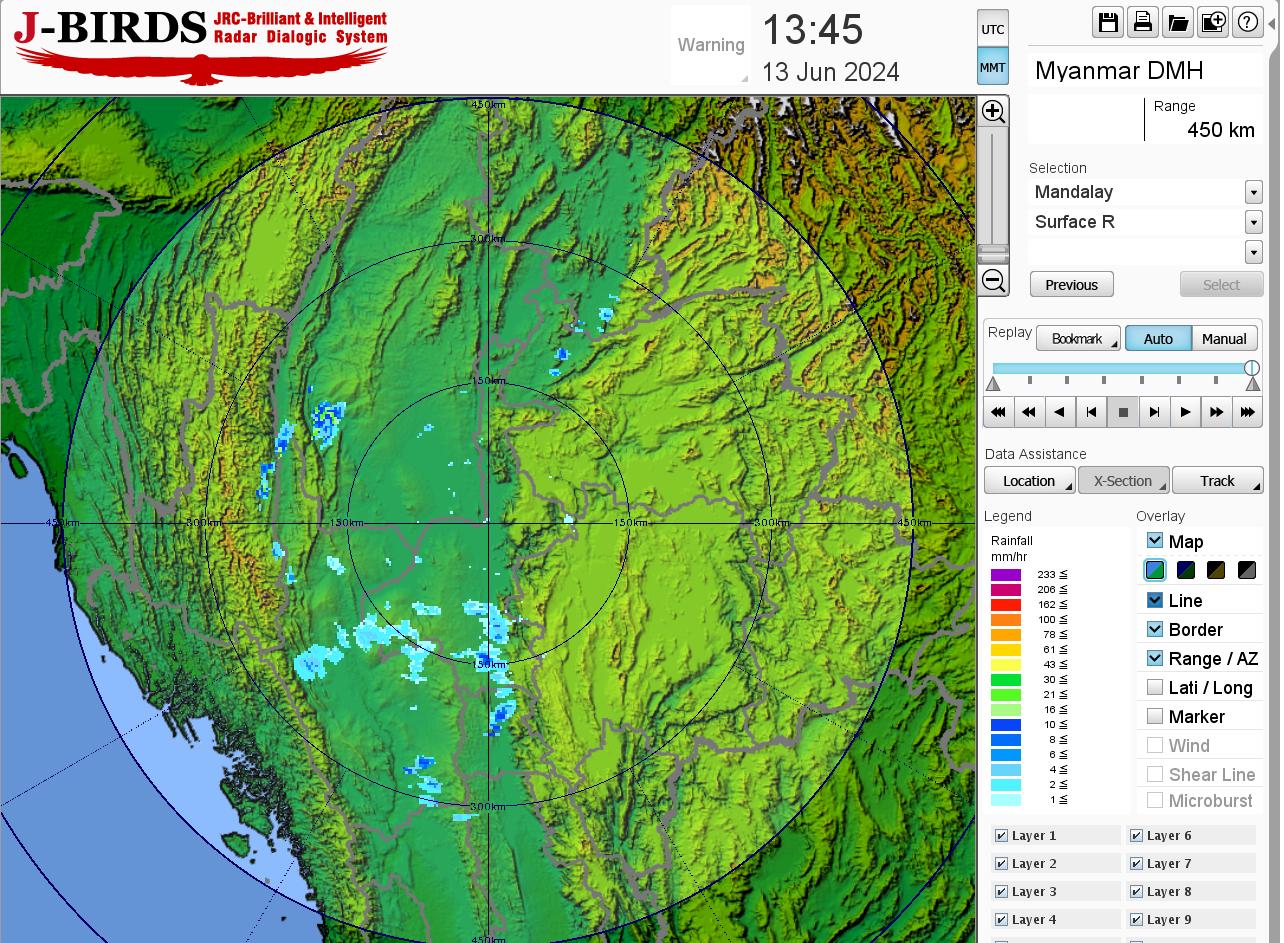Open the folder icon in top toolbar
Screen dimensions: 1284x943
[x=1178, y=22]
